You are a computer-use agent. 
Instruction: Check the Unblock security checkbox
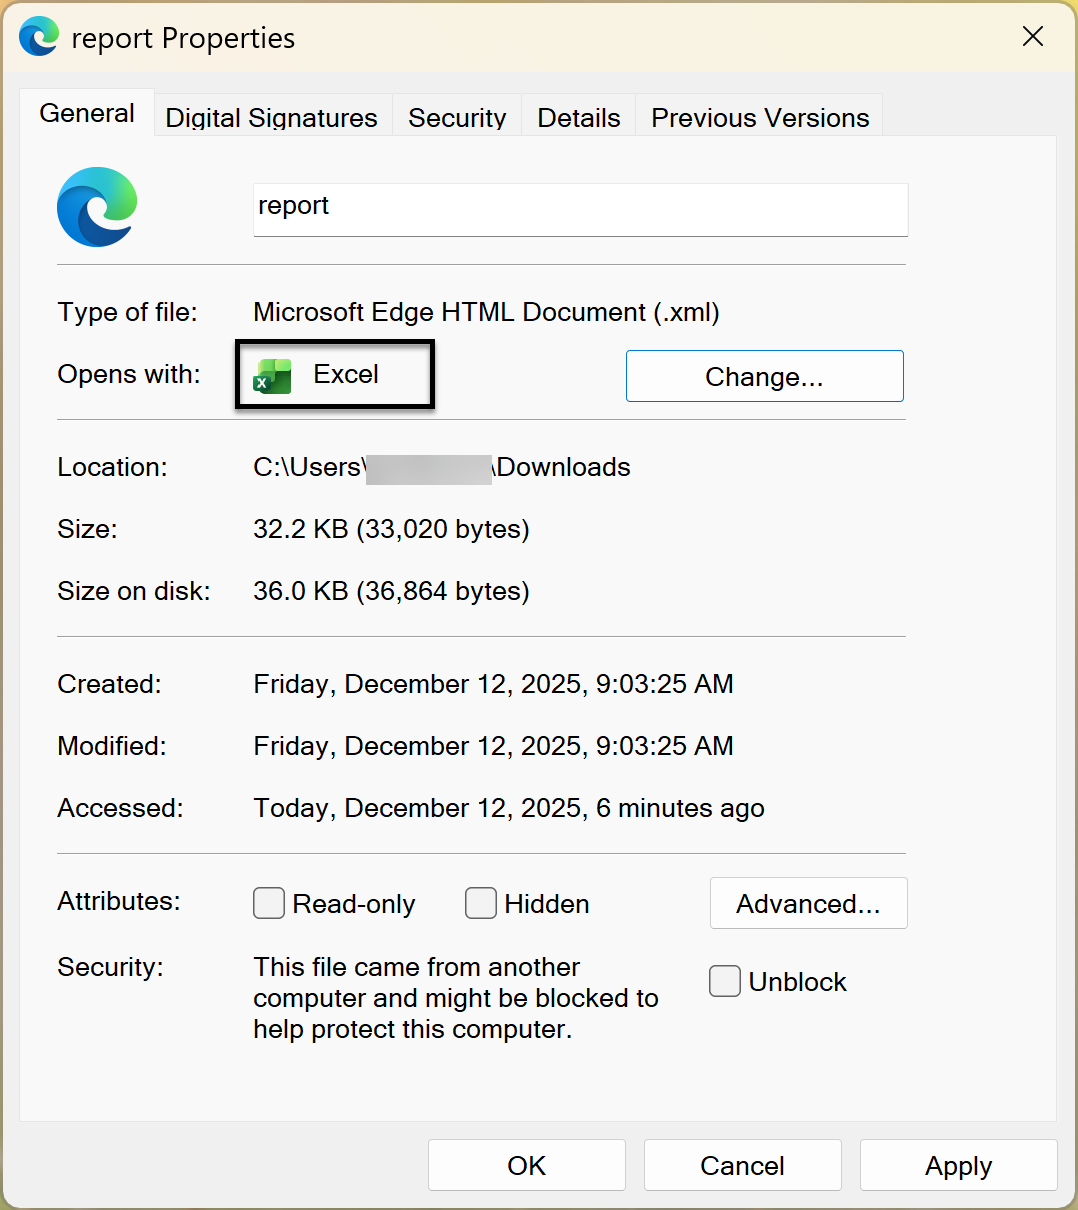pyautogui.click(x=725, y=981)
